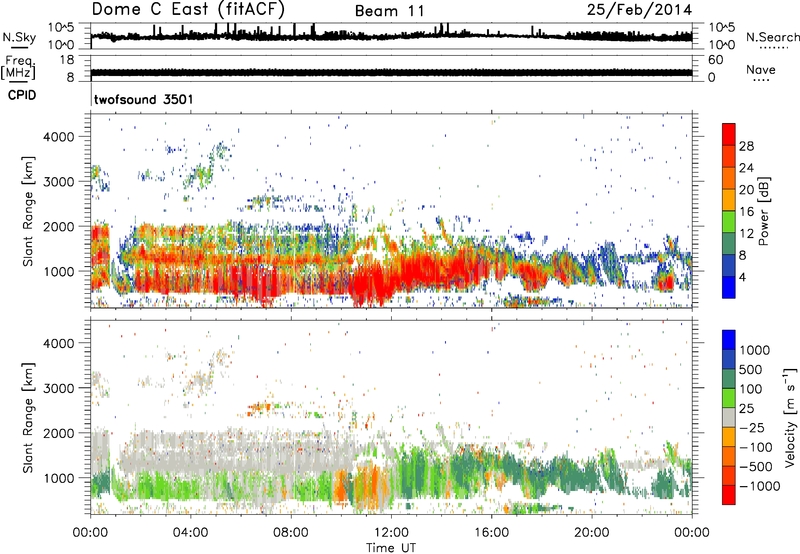Select the red top segment of Power colorbar
Screen dimensions: 800x554
click(729, 134)
